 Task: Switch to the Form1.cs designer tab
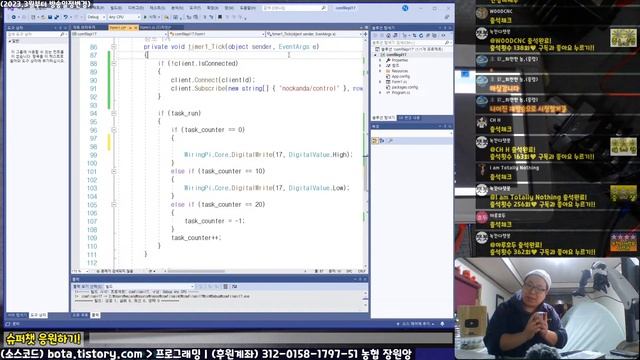[156, 28]
